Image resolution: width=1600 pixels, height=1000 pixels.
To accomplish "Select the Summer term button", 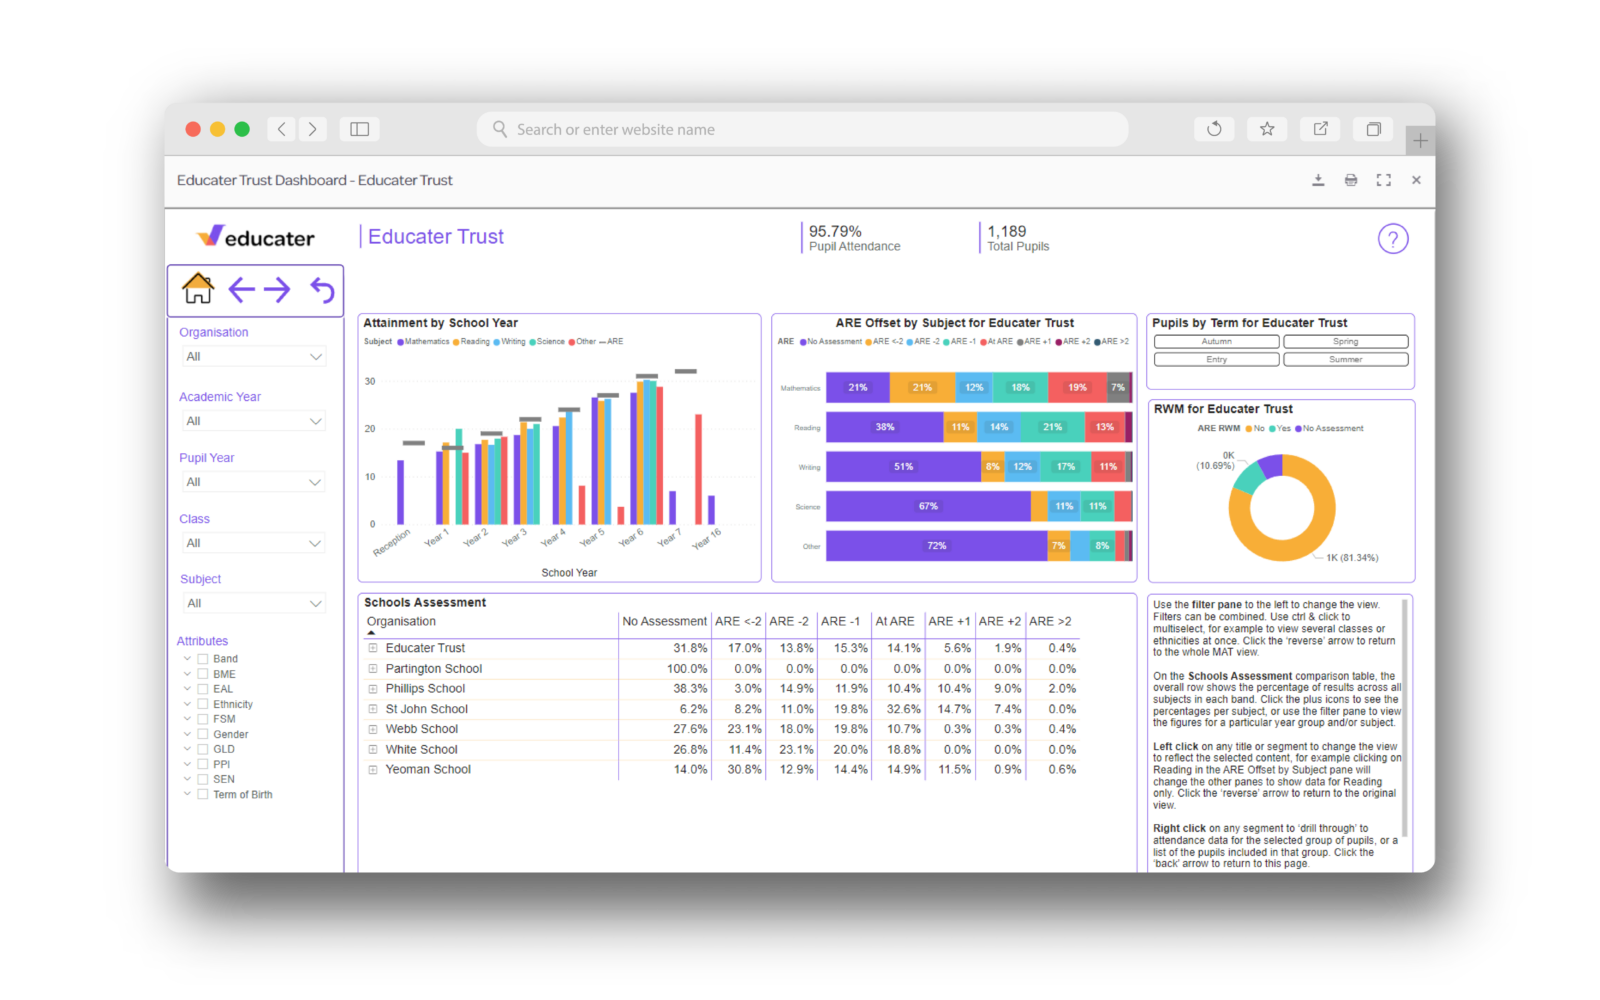I will coord(1346,360).
